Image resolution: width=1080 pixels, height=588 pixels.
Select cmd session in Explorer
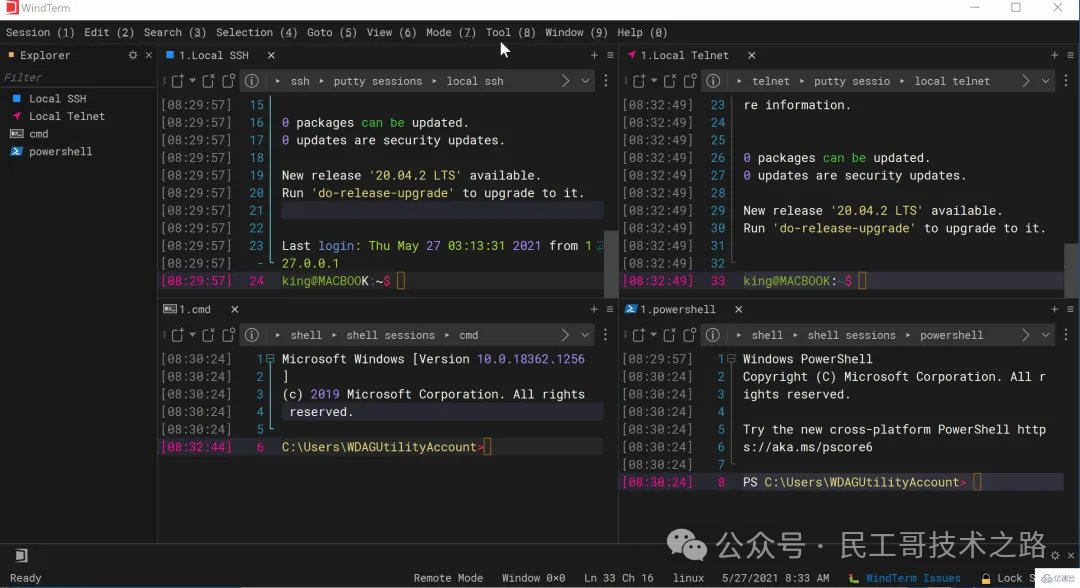click(39, 134)
